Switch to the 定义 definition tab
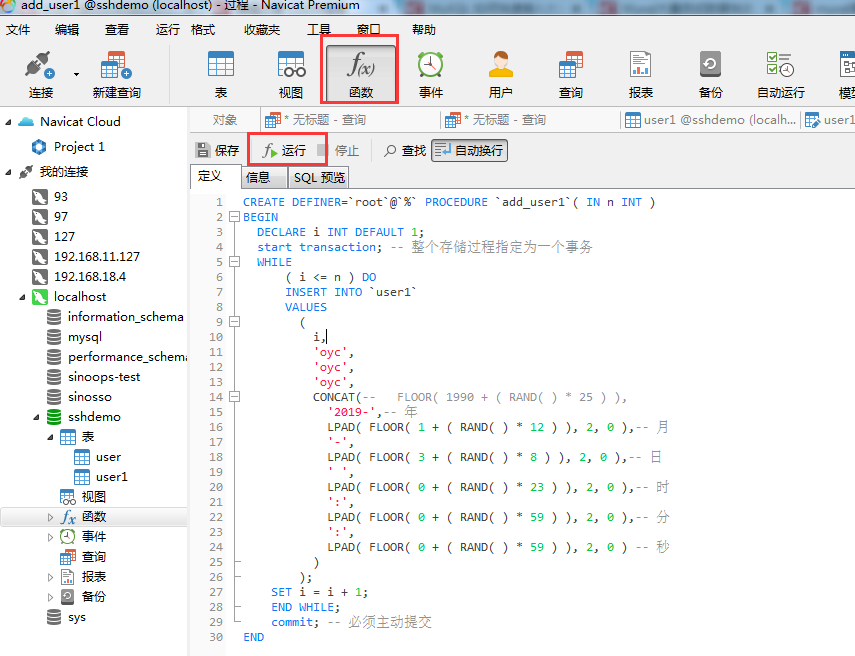 tap(214, 177)
